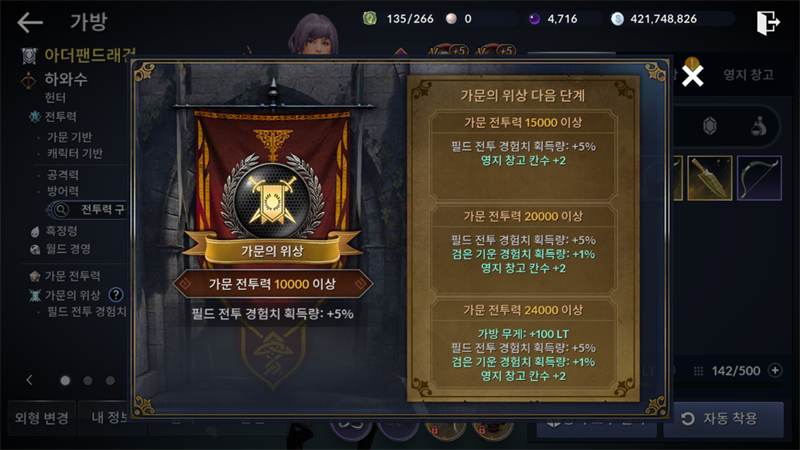This screenshot has height=450, width=800.
Task: Select the potion filter icon in inventory
Action: (x=759, y=126)
